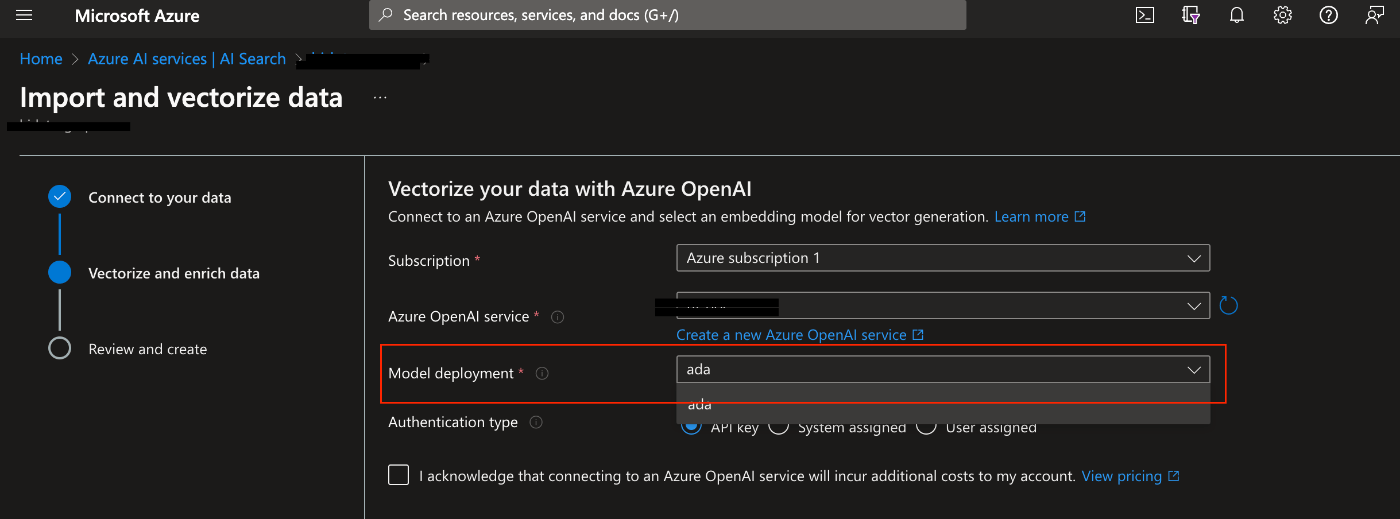Show info tooltip for Authentication type
This screenshot has width=1400, height=519.
[536, 422]
